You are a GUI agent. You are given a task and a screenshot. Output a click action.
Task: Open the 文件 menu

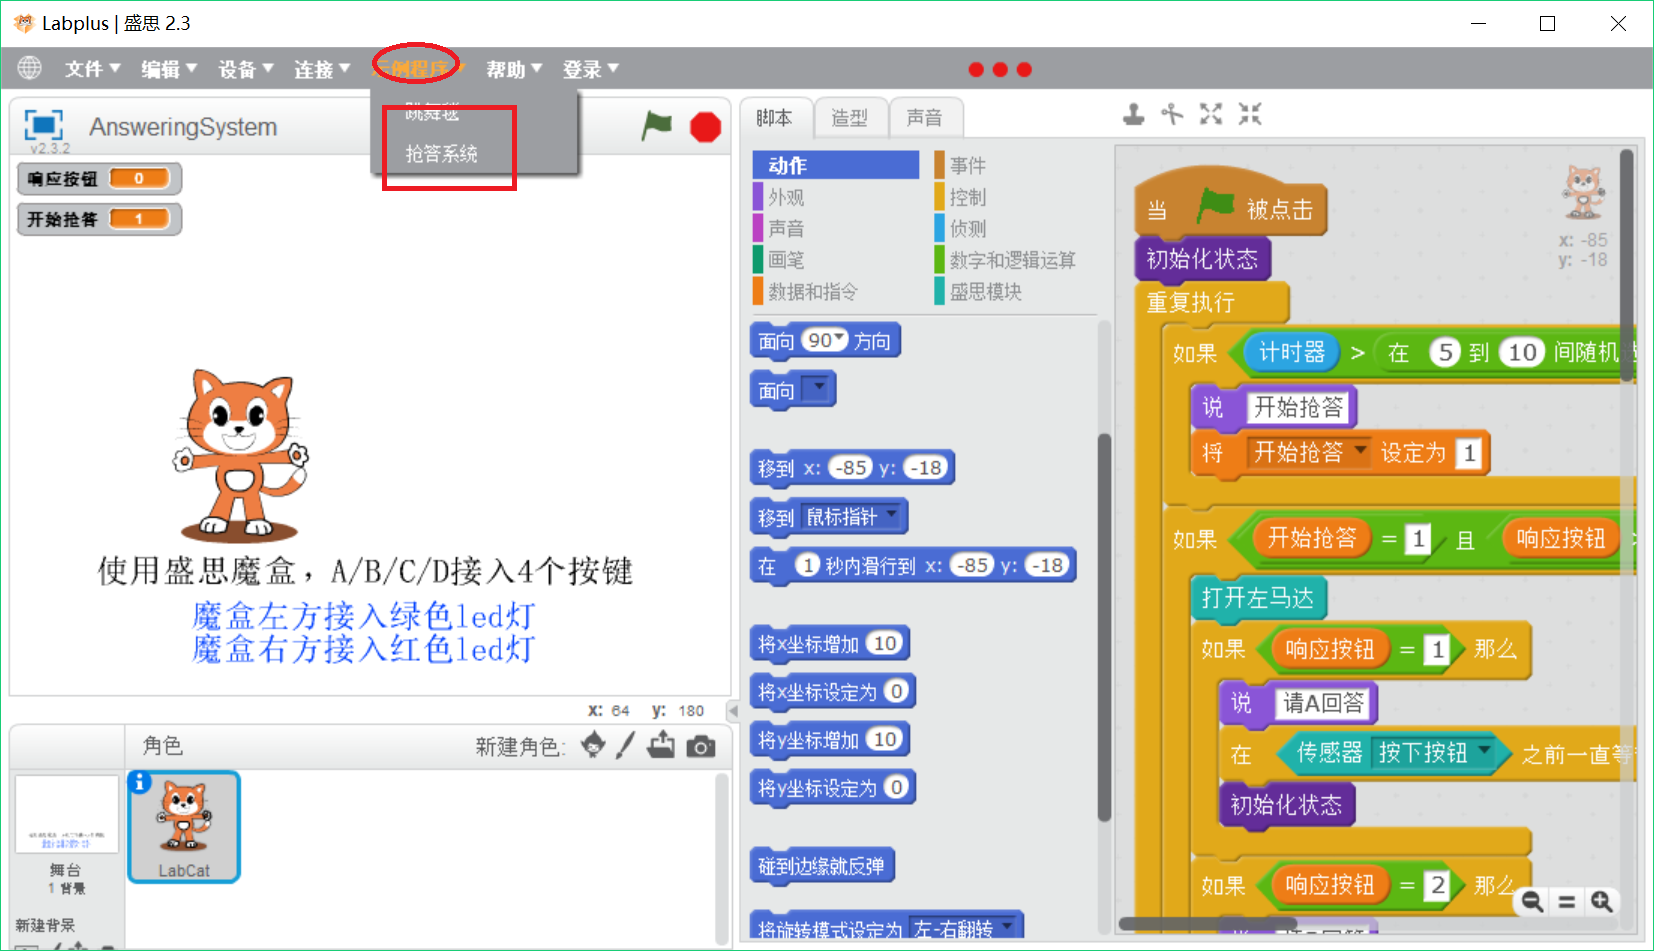(92, 69)
